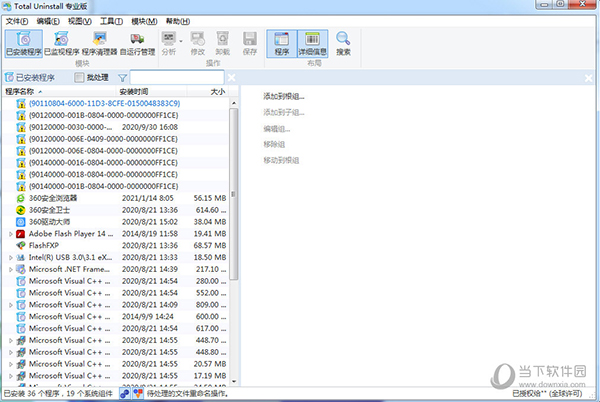Expand Microsoft Visual C++ 20.57 MB entry
The width and height of the screenshot is (600, 402).
coord(11,364)
